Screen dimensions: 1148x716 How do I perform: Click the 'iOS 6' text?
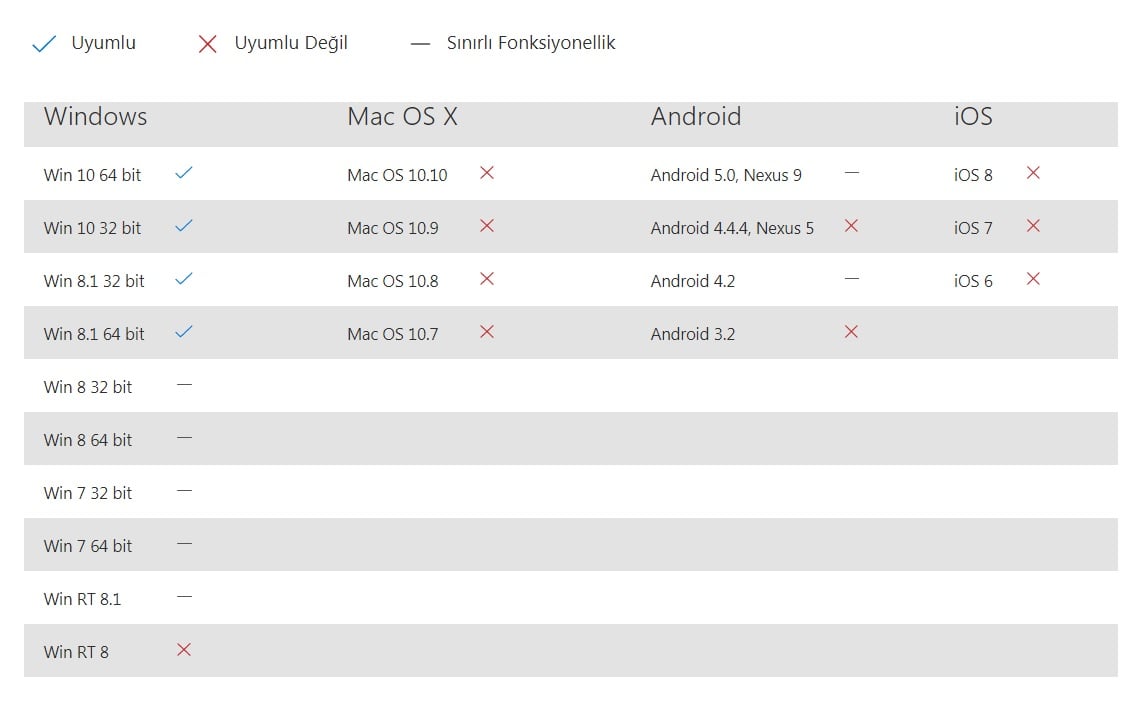pyautogui.click(x=973, y=281)
